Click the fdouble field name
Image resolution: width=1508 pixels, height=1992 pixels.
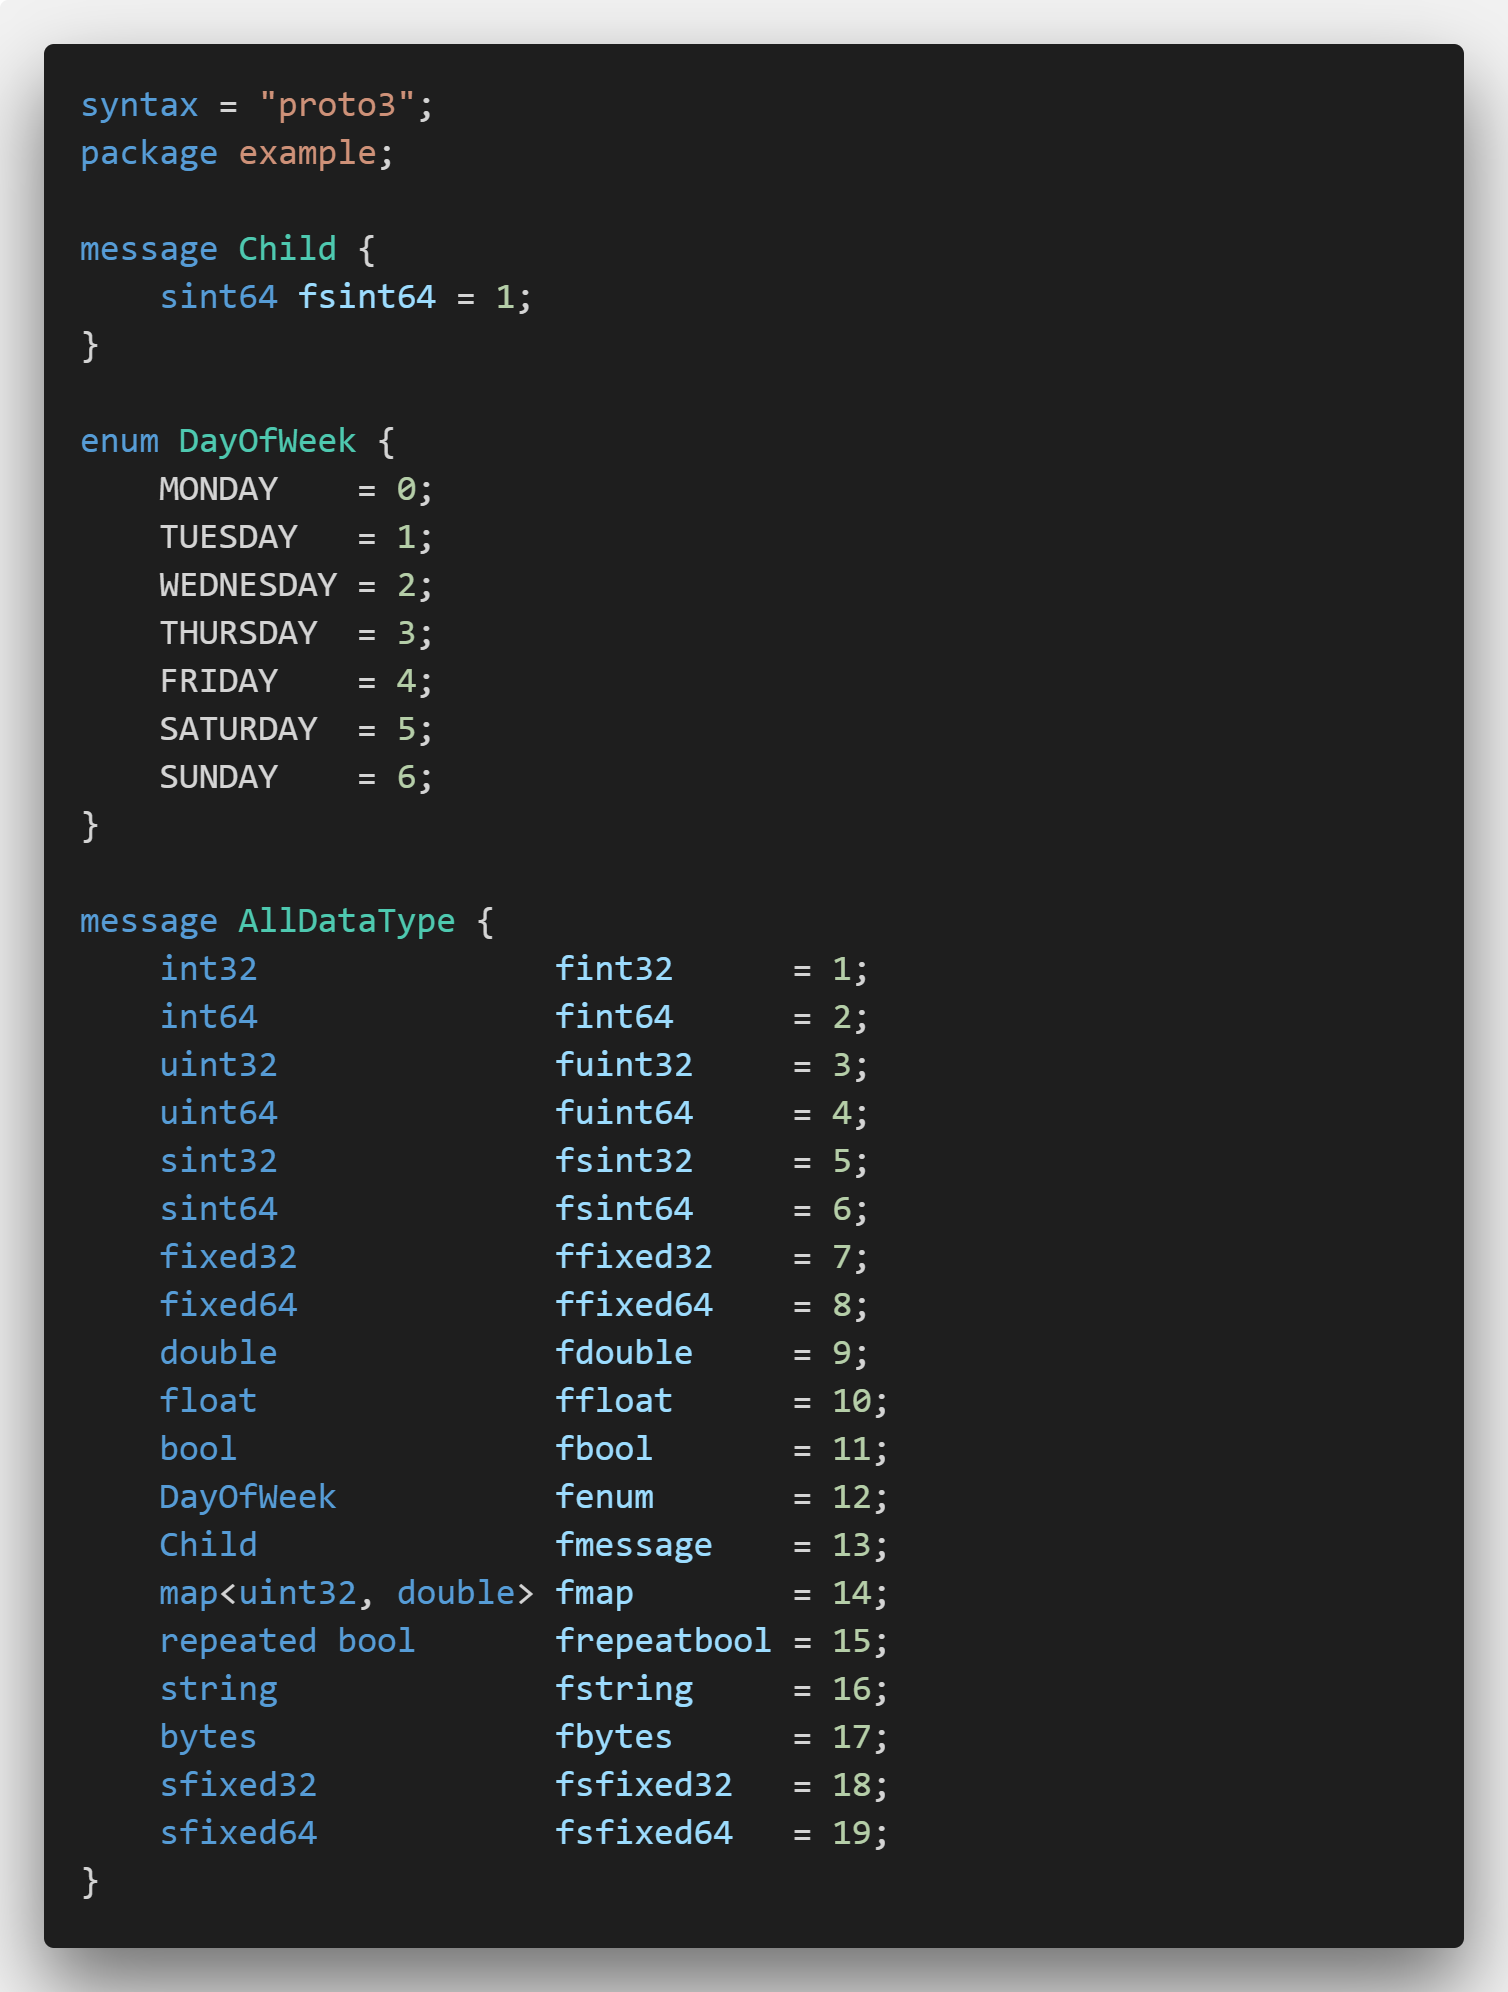624,1353
